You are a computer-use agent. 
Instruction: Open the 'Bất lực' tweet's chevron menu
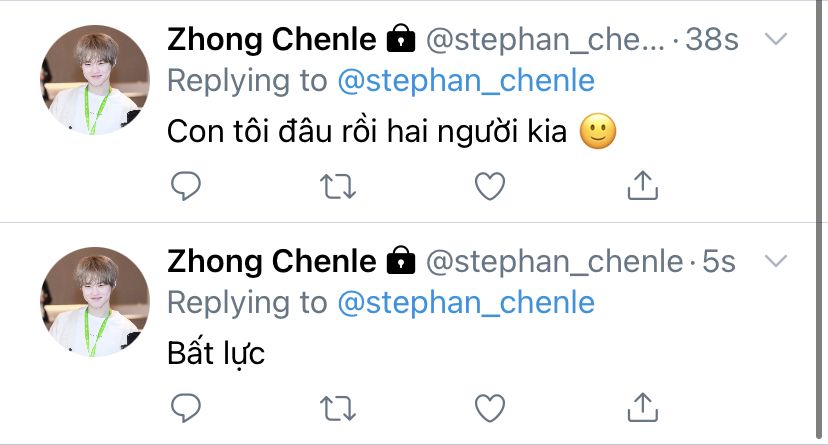pos(778,262)
